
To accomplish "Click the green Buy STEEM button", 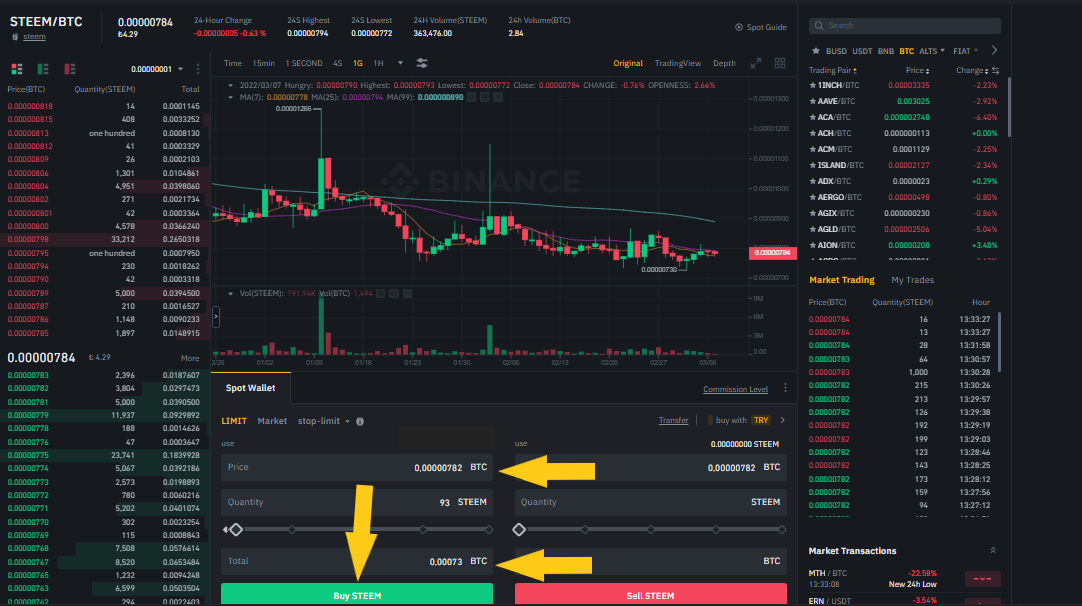I will click(357, 595).
